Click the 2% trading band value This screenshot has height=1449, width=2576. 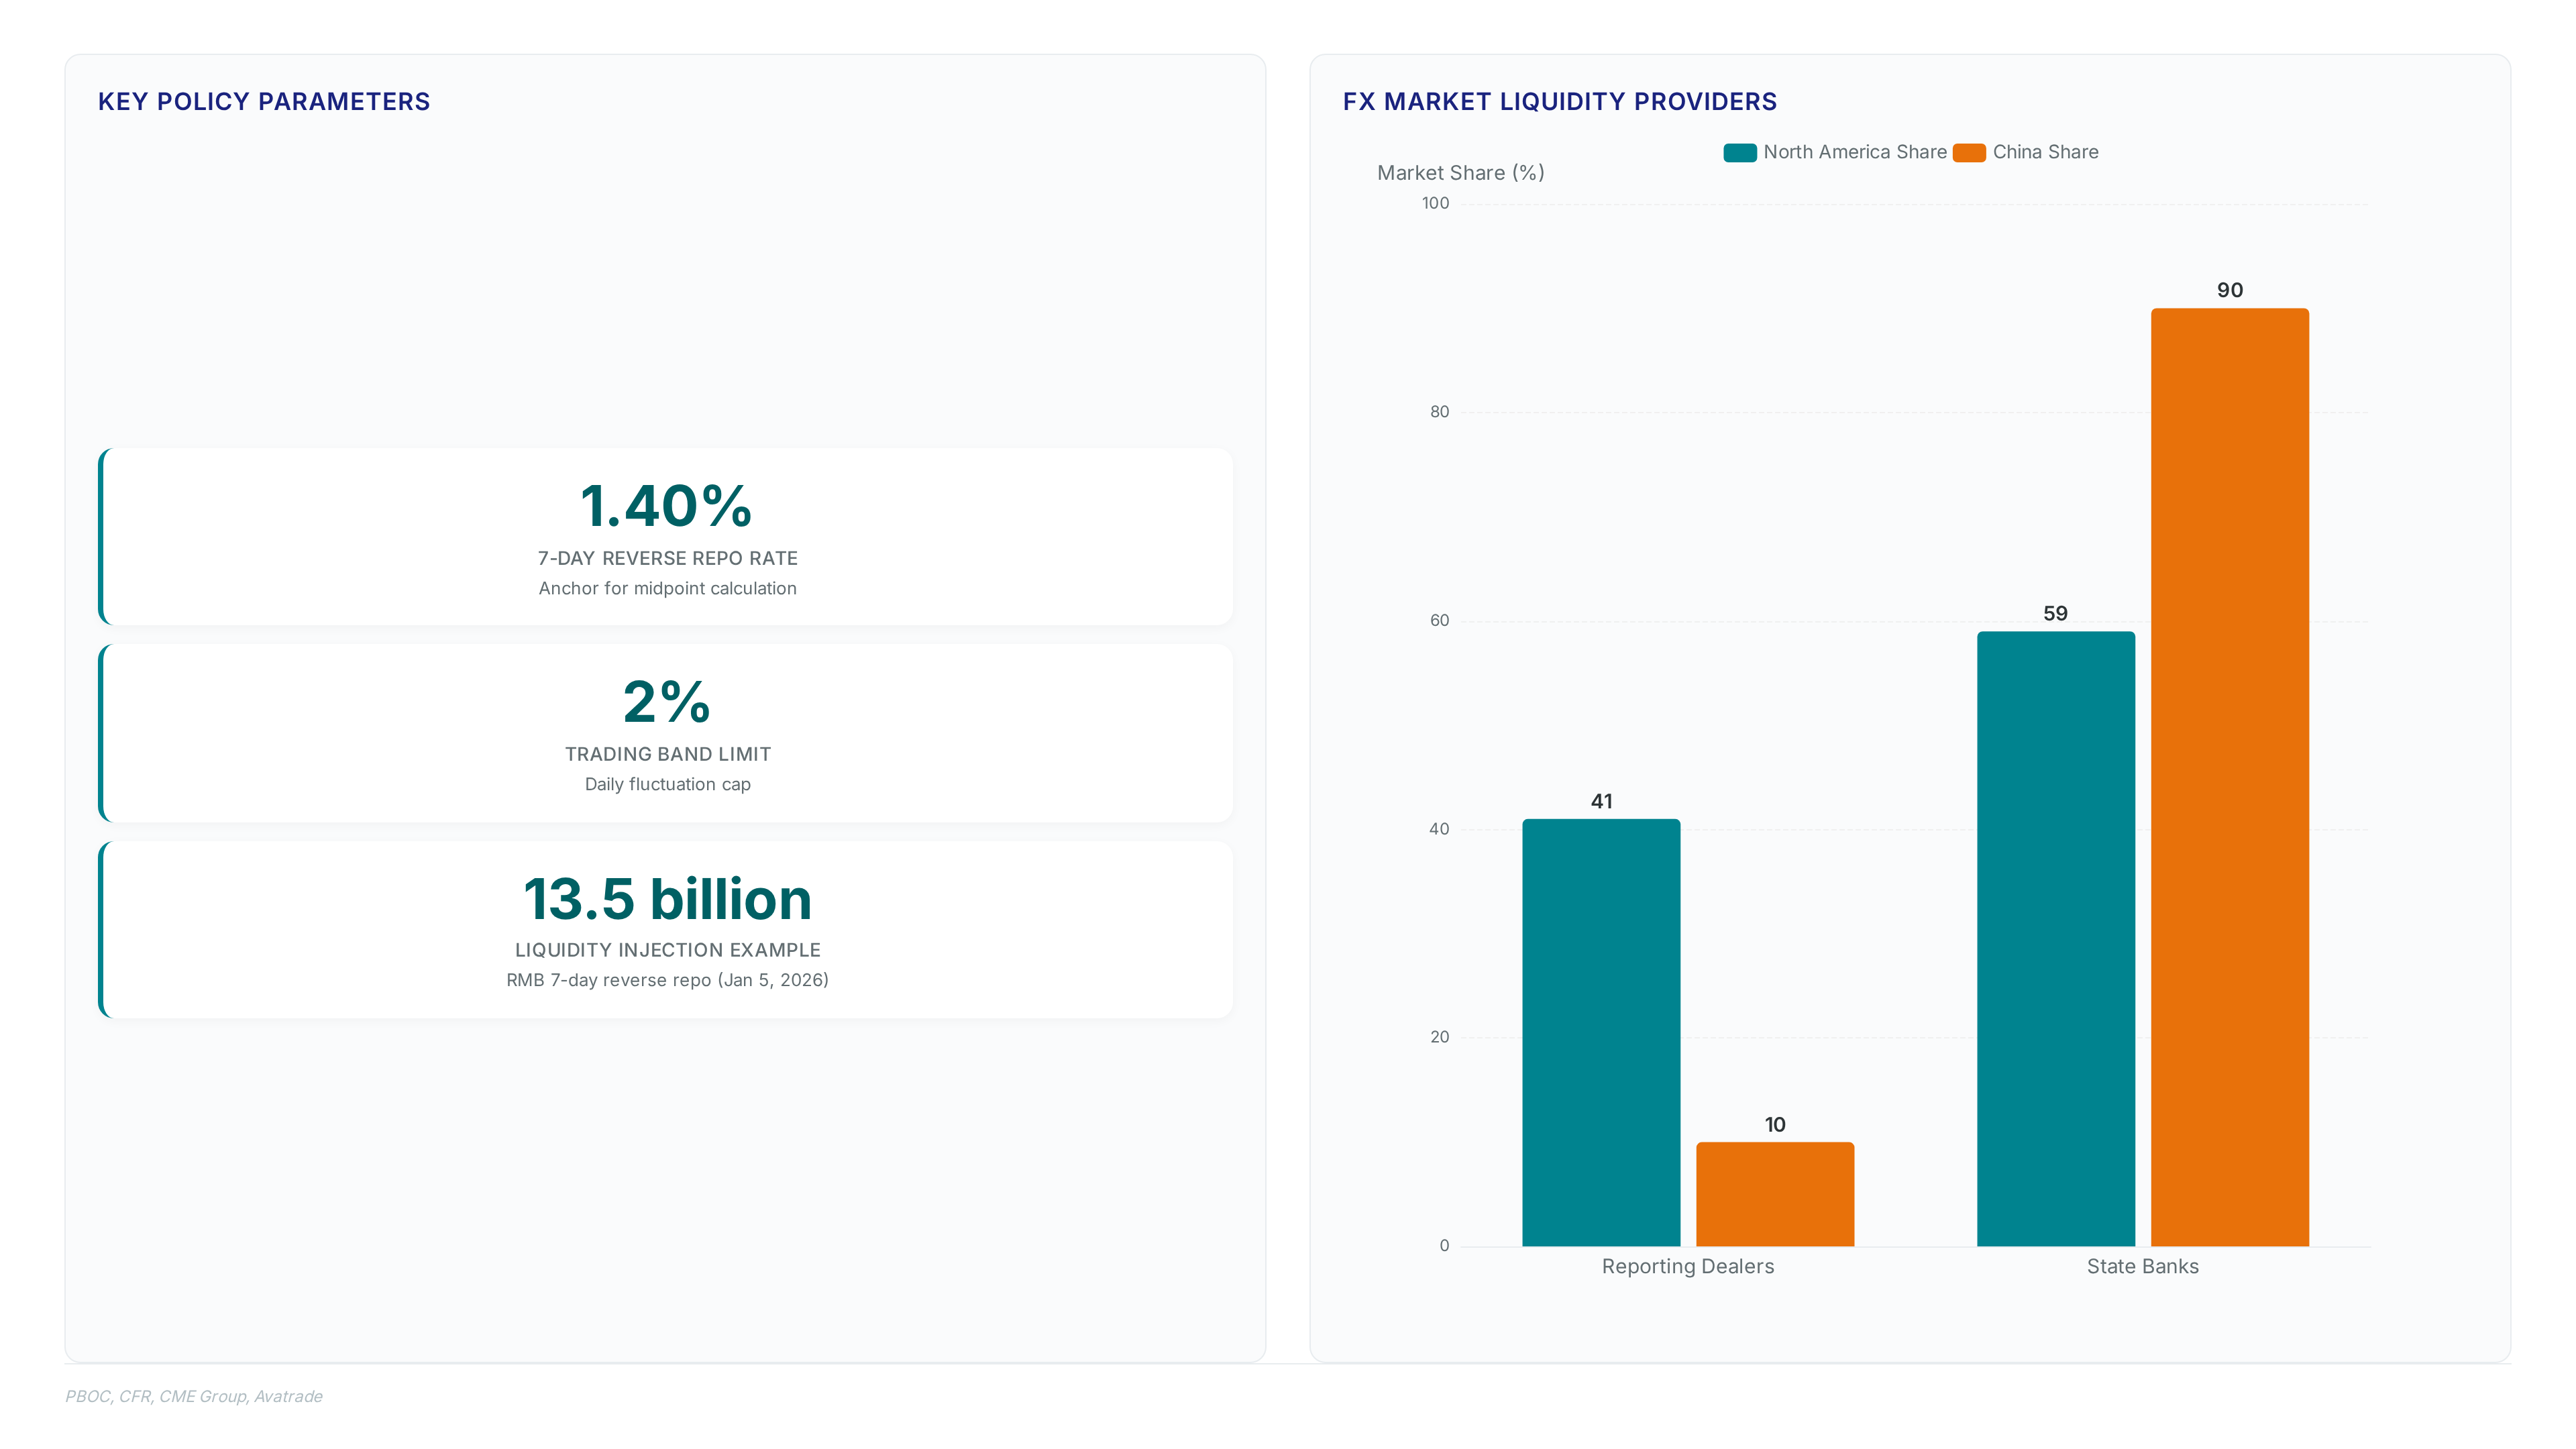tap(667, 702)
